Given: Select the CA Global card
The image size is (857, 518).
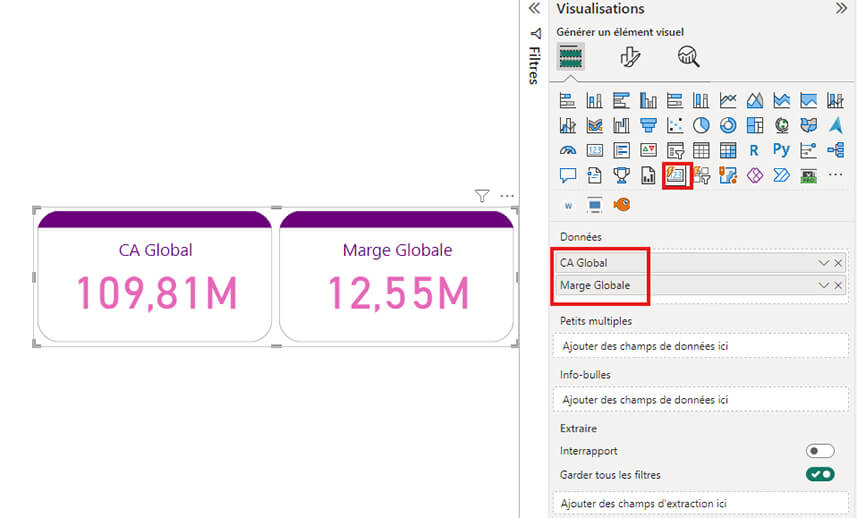Looking at the screenshot, I should [155, 276].
